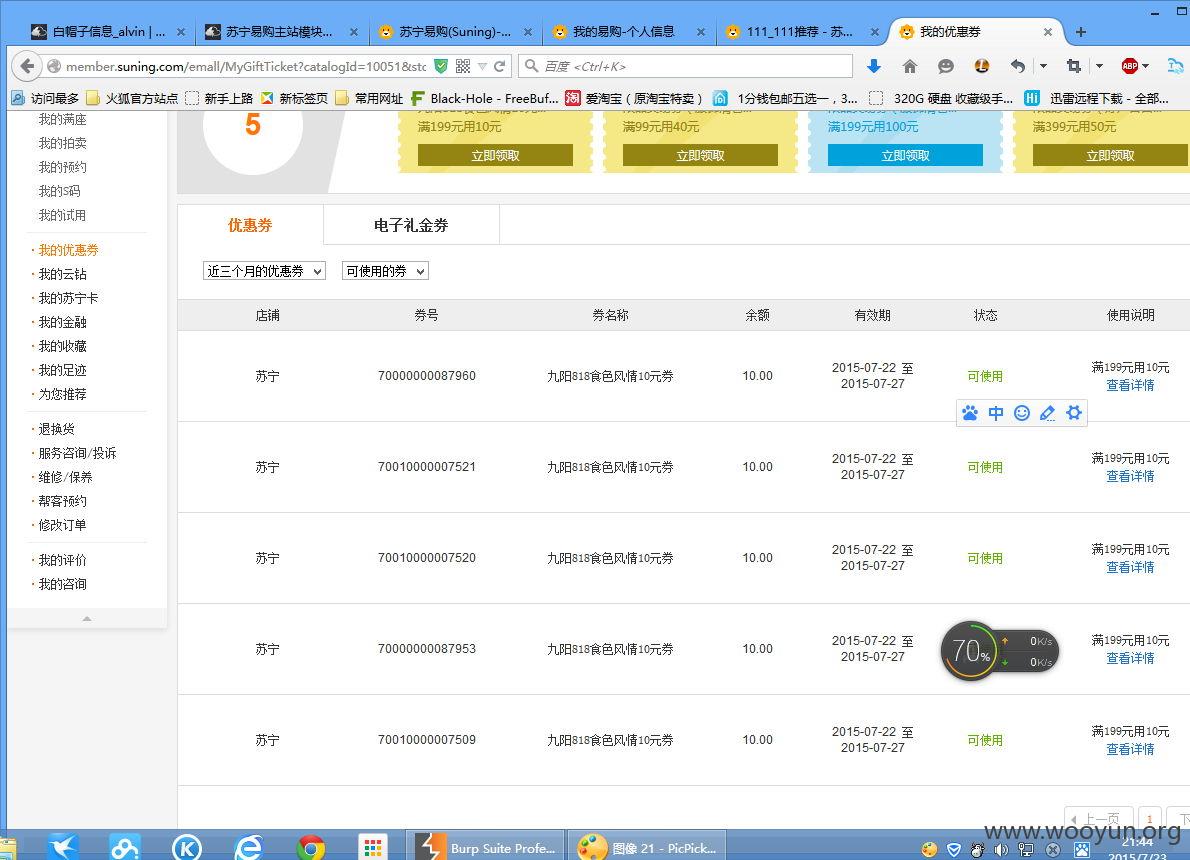Click the blue bird taskbar icon

click(64, 847)
